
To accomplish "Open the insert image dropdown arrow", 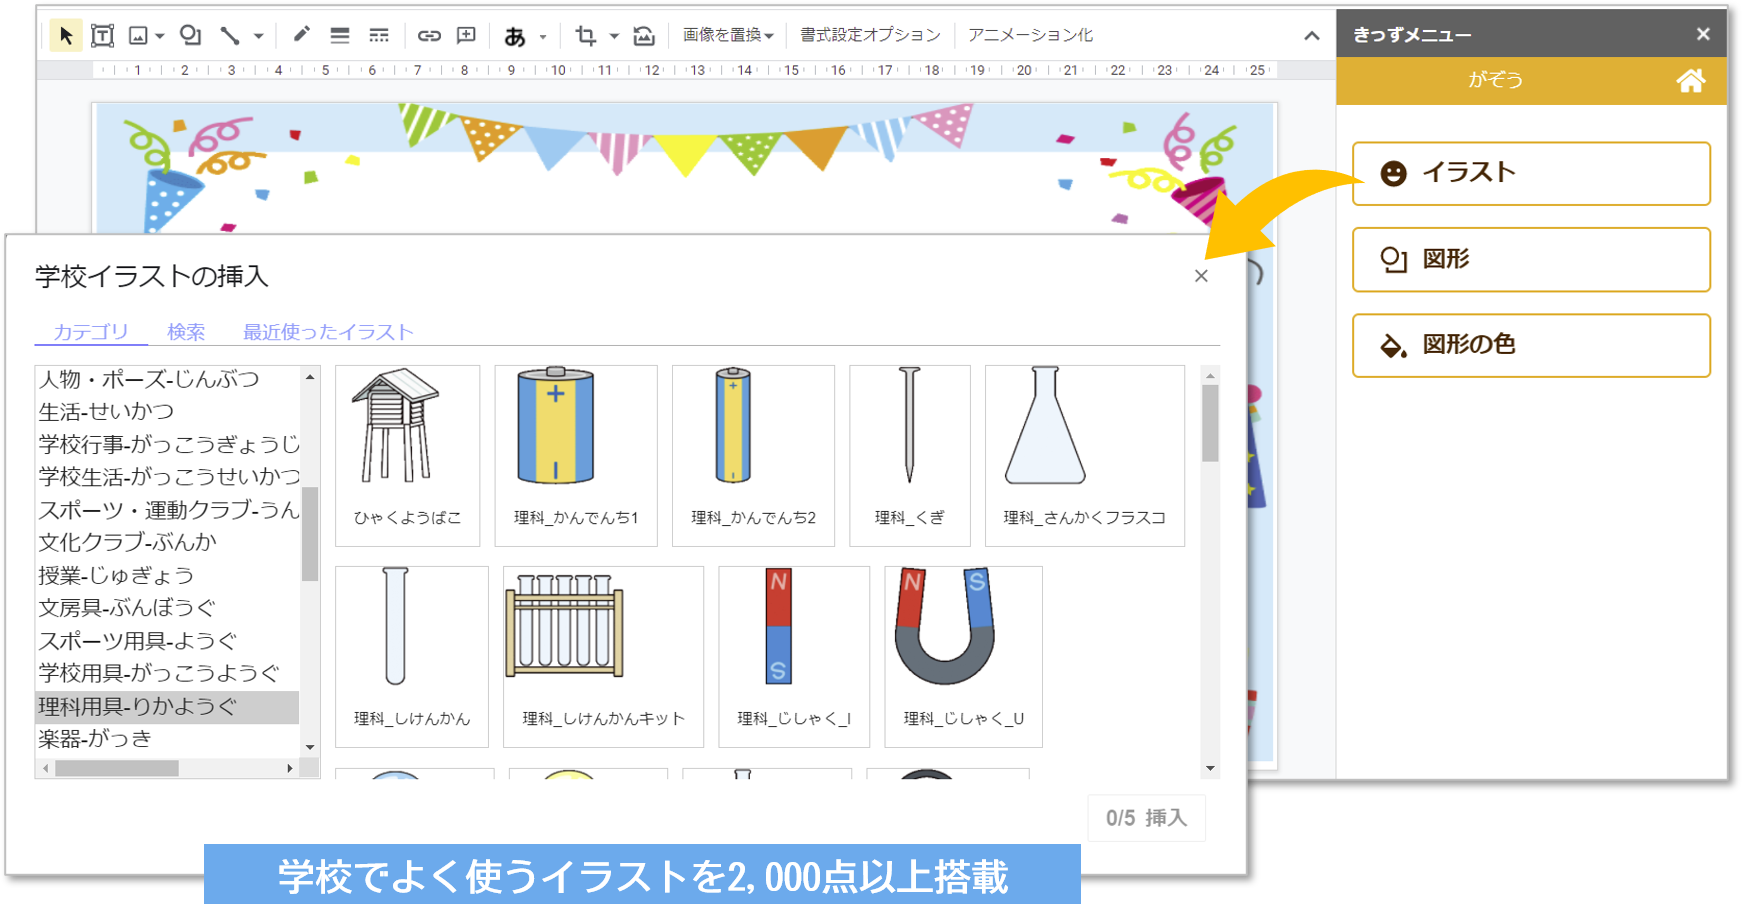I will [x=160, y=37].
